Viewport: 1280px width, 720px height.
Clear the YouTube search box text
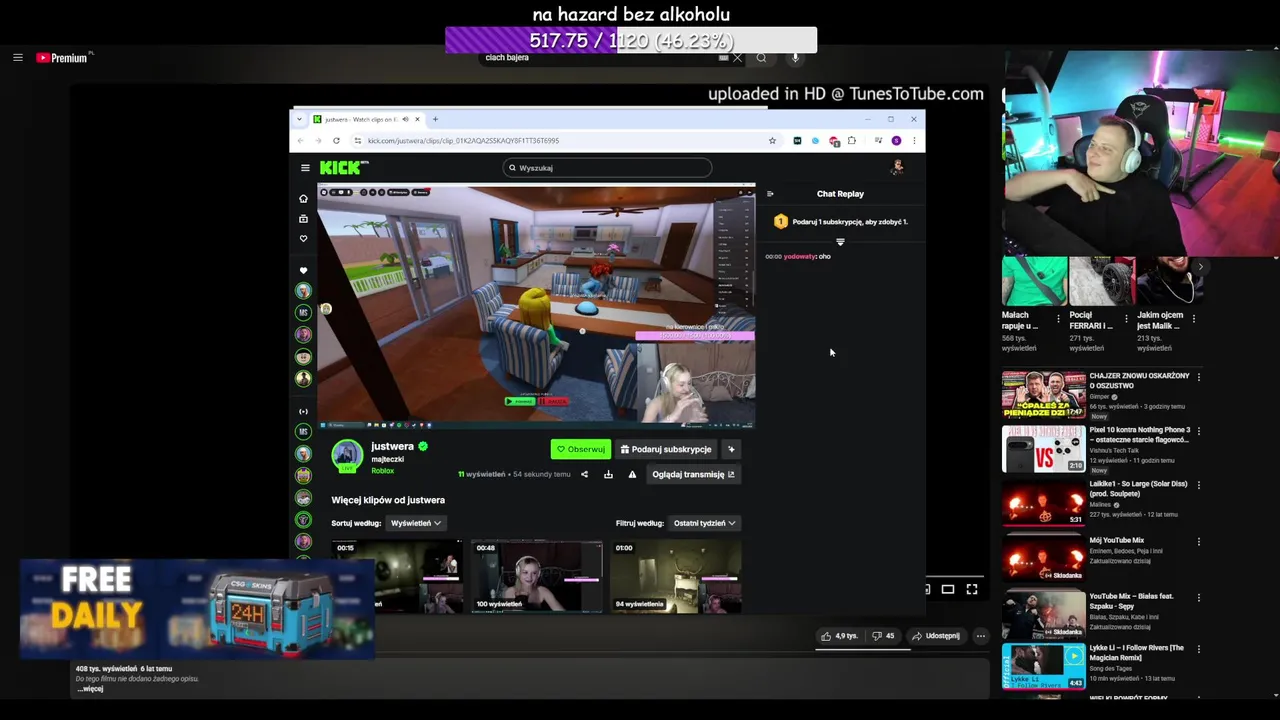737,58
